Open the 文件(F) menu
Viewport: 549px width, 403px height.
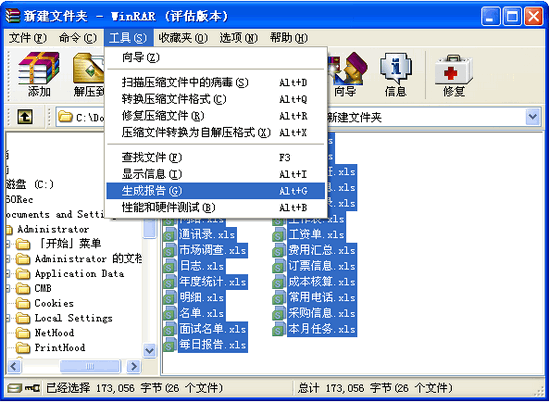[x=28, y=38]
